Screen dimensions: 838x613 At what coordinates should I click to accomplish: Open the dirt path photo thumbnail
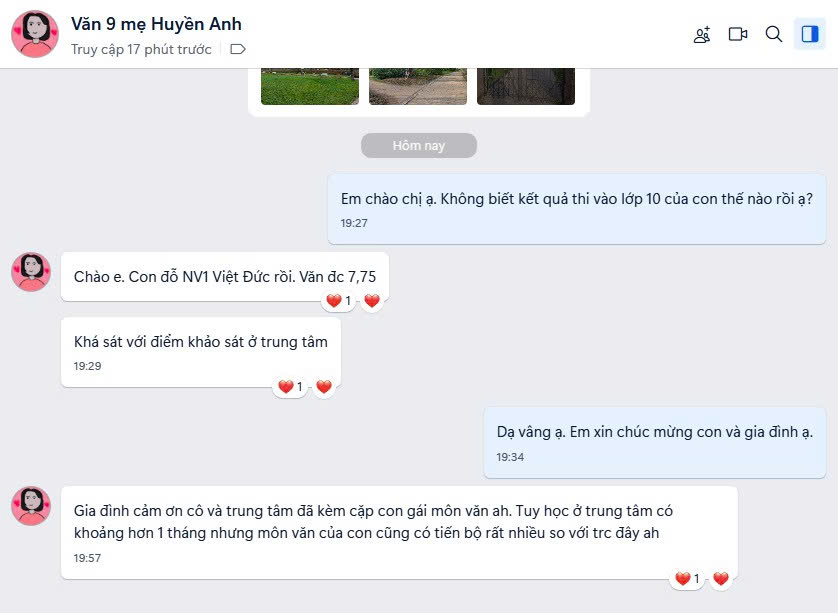[418, 87]
